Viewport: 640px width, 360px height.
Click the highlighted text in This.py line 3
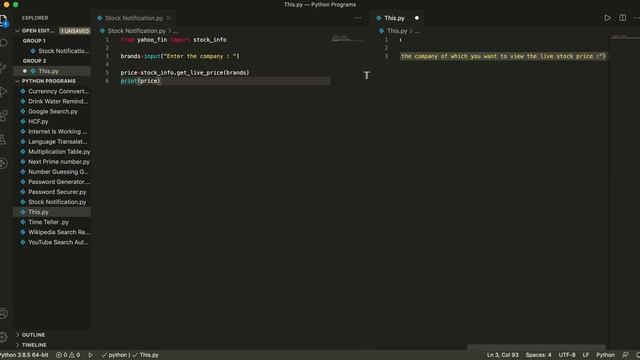click(x=503, y=56)
